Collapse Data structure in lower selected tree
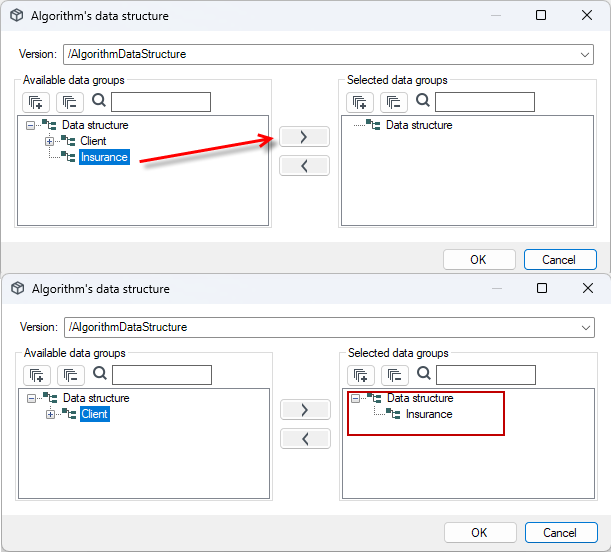The width and height of the screenshot is (611, 553). click(355, 398)
